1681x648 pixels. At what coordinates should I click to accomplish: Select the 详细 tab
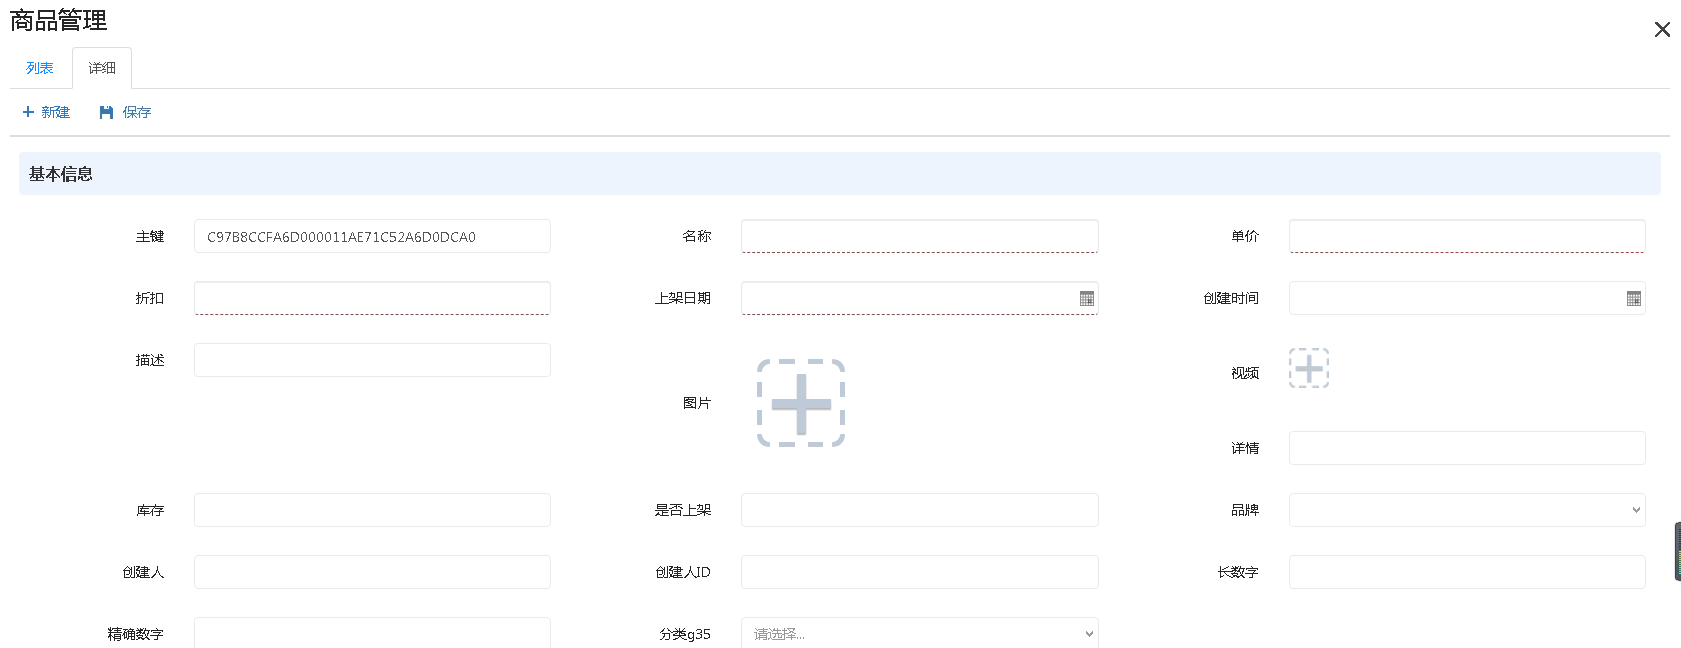(x=102, y=68)
